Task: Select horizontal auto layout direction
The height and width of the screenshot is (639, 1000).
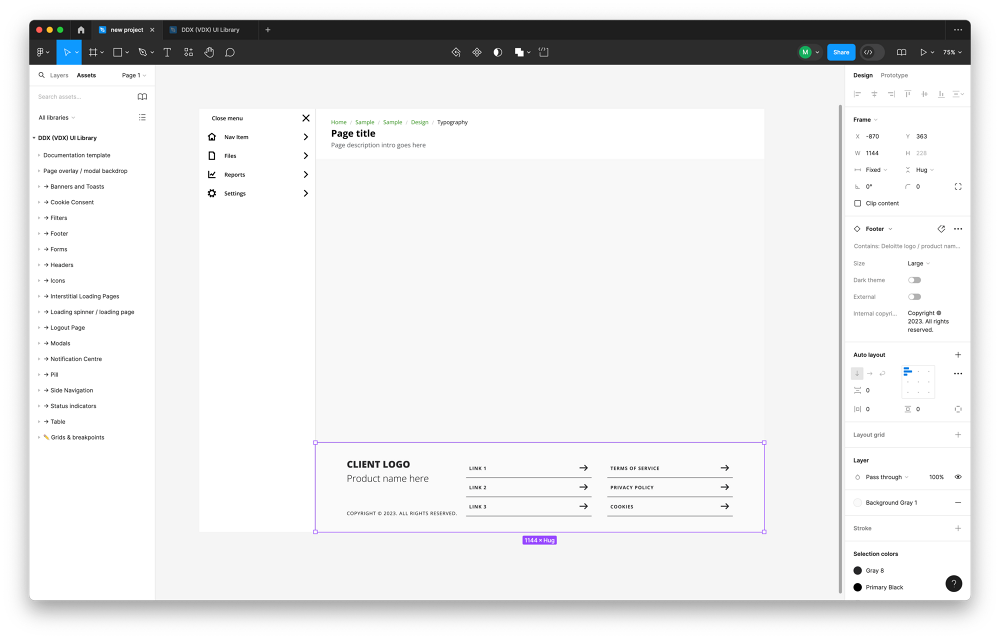Action: [870, 374]
